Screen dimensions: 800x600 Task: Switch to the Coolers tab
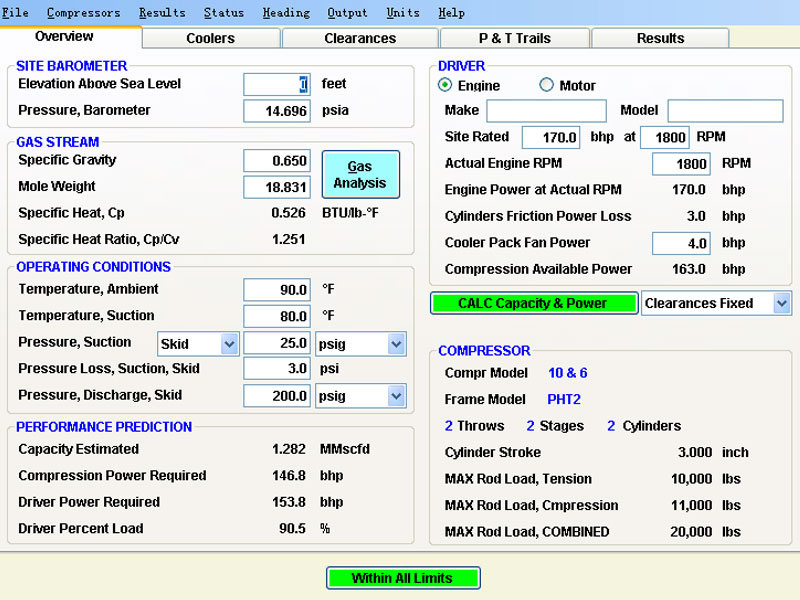pos(211,38)
